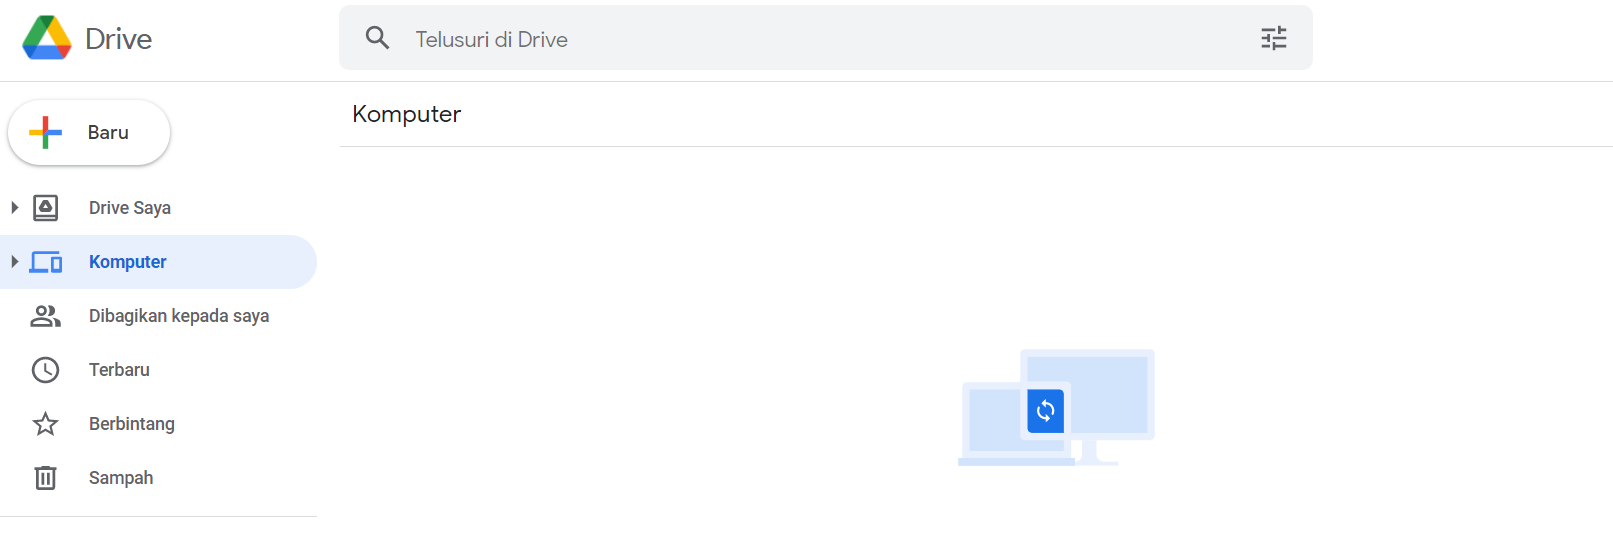Image resolution: width=1613 pixels, height=543 pixels.
Task: Click the Sampah trash bin icon
Action: tap(45, 478)
